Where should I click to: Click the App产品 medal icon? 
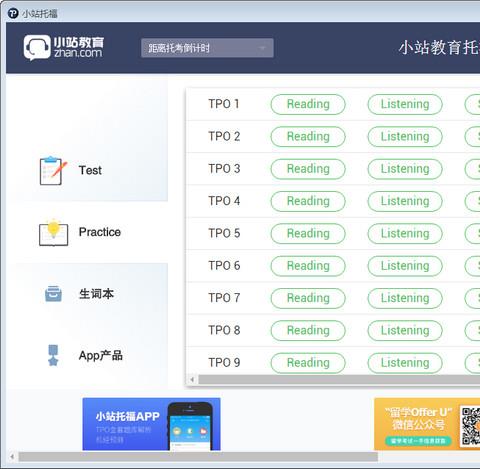[53, 355]
